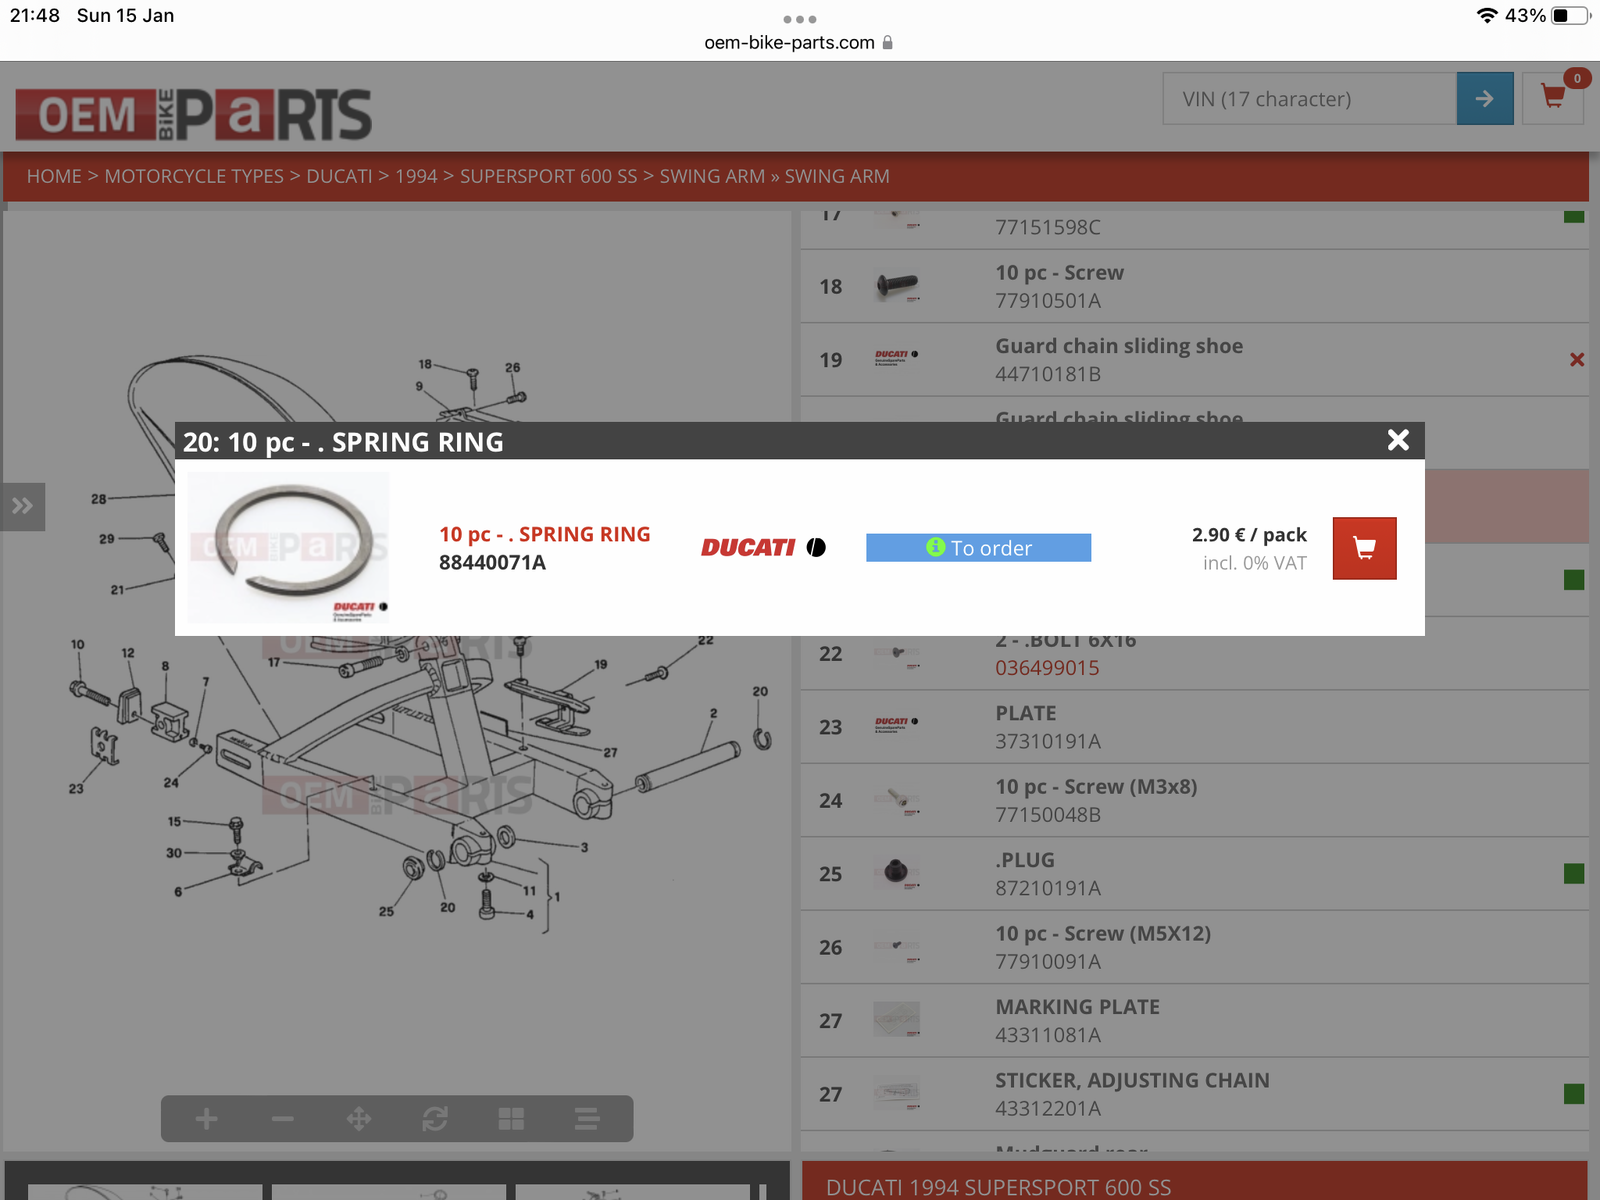Select row 23 PLATE 37310191A
1600x1200 pixels.
point(1194,727)
